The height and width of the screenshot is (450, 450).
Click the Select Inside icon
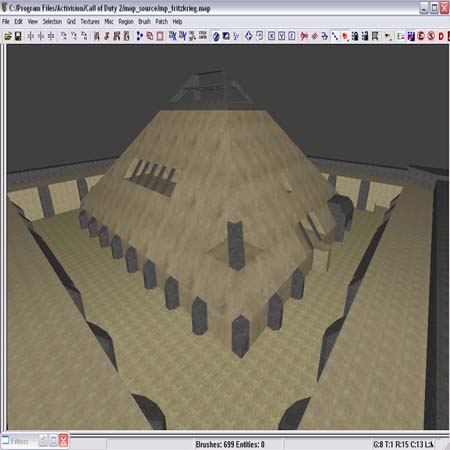click(x=127, y=36)
